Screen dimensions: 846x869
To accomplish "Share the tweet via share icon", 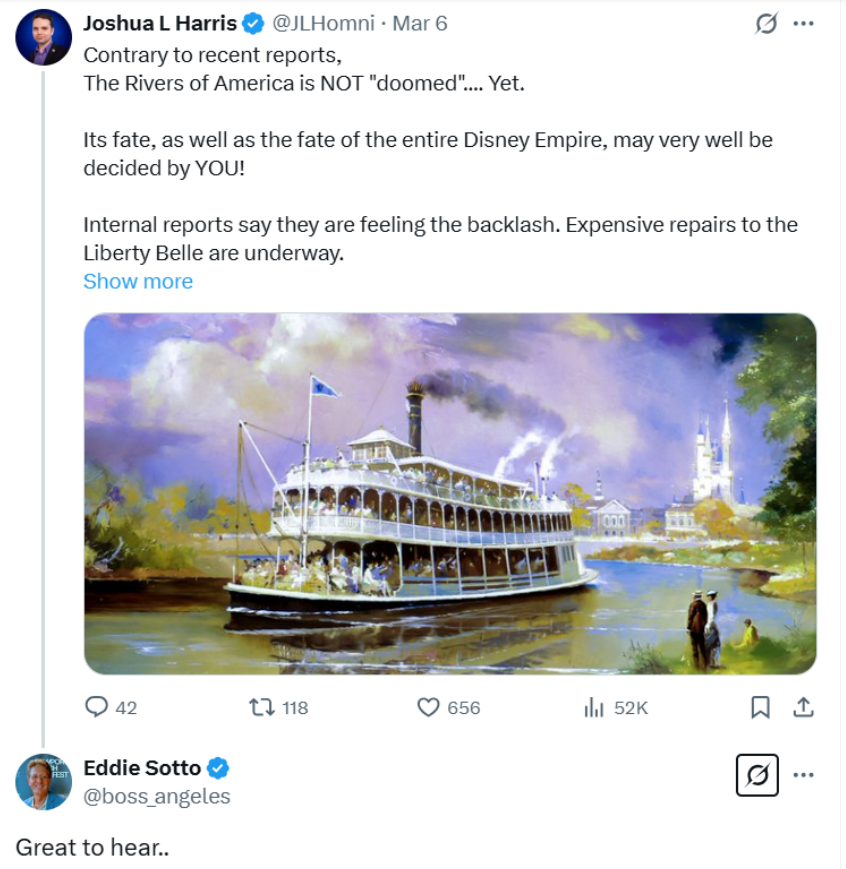I will click(x=802, y=707).
